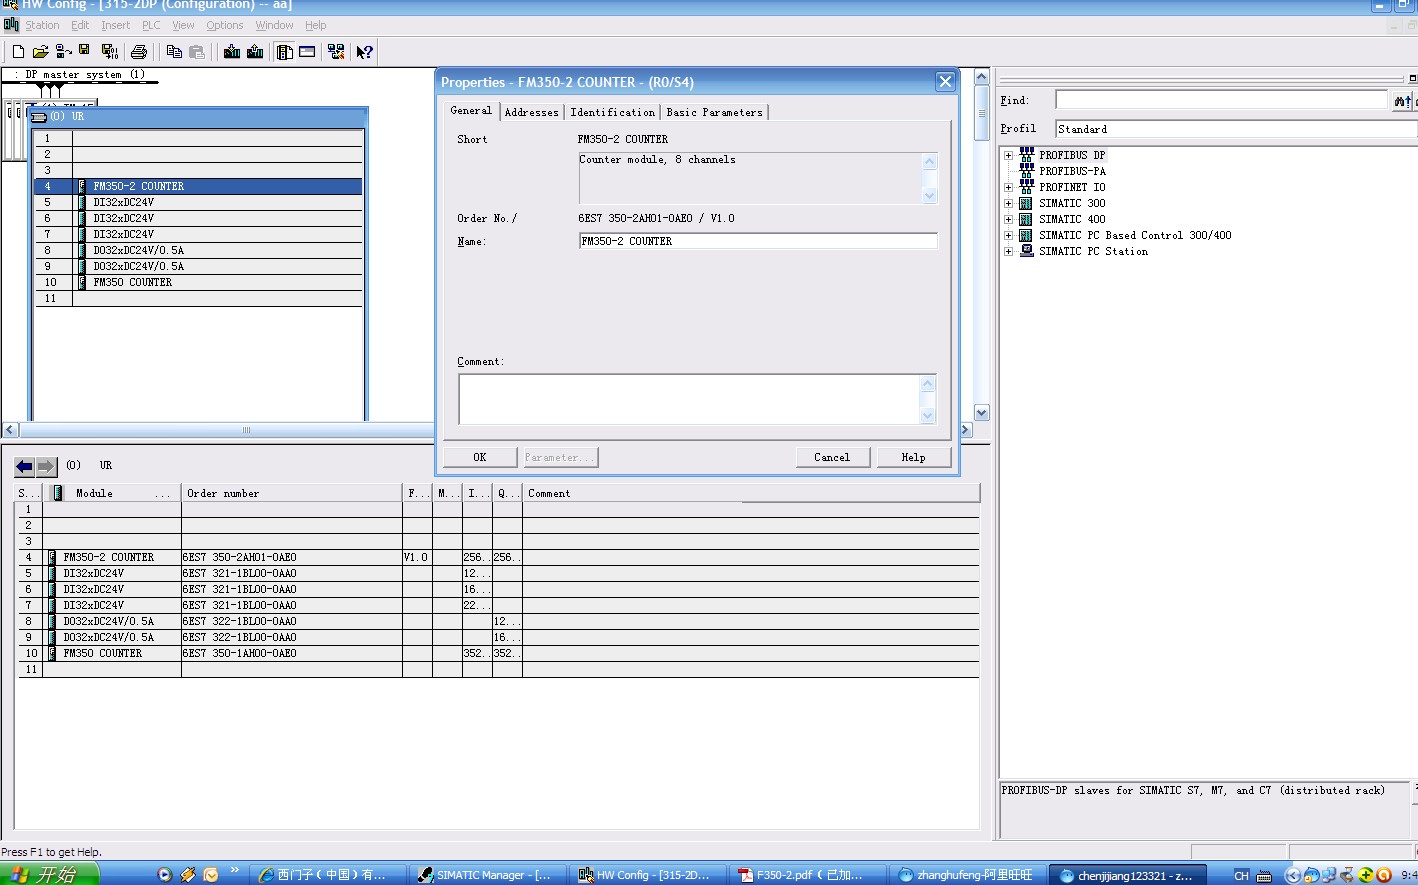Viewport: 1418px width, 885px height.
Task: Show hidden quick launch icons chevron
Action: pyautogui.click(x=235, y=870)
